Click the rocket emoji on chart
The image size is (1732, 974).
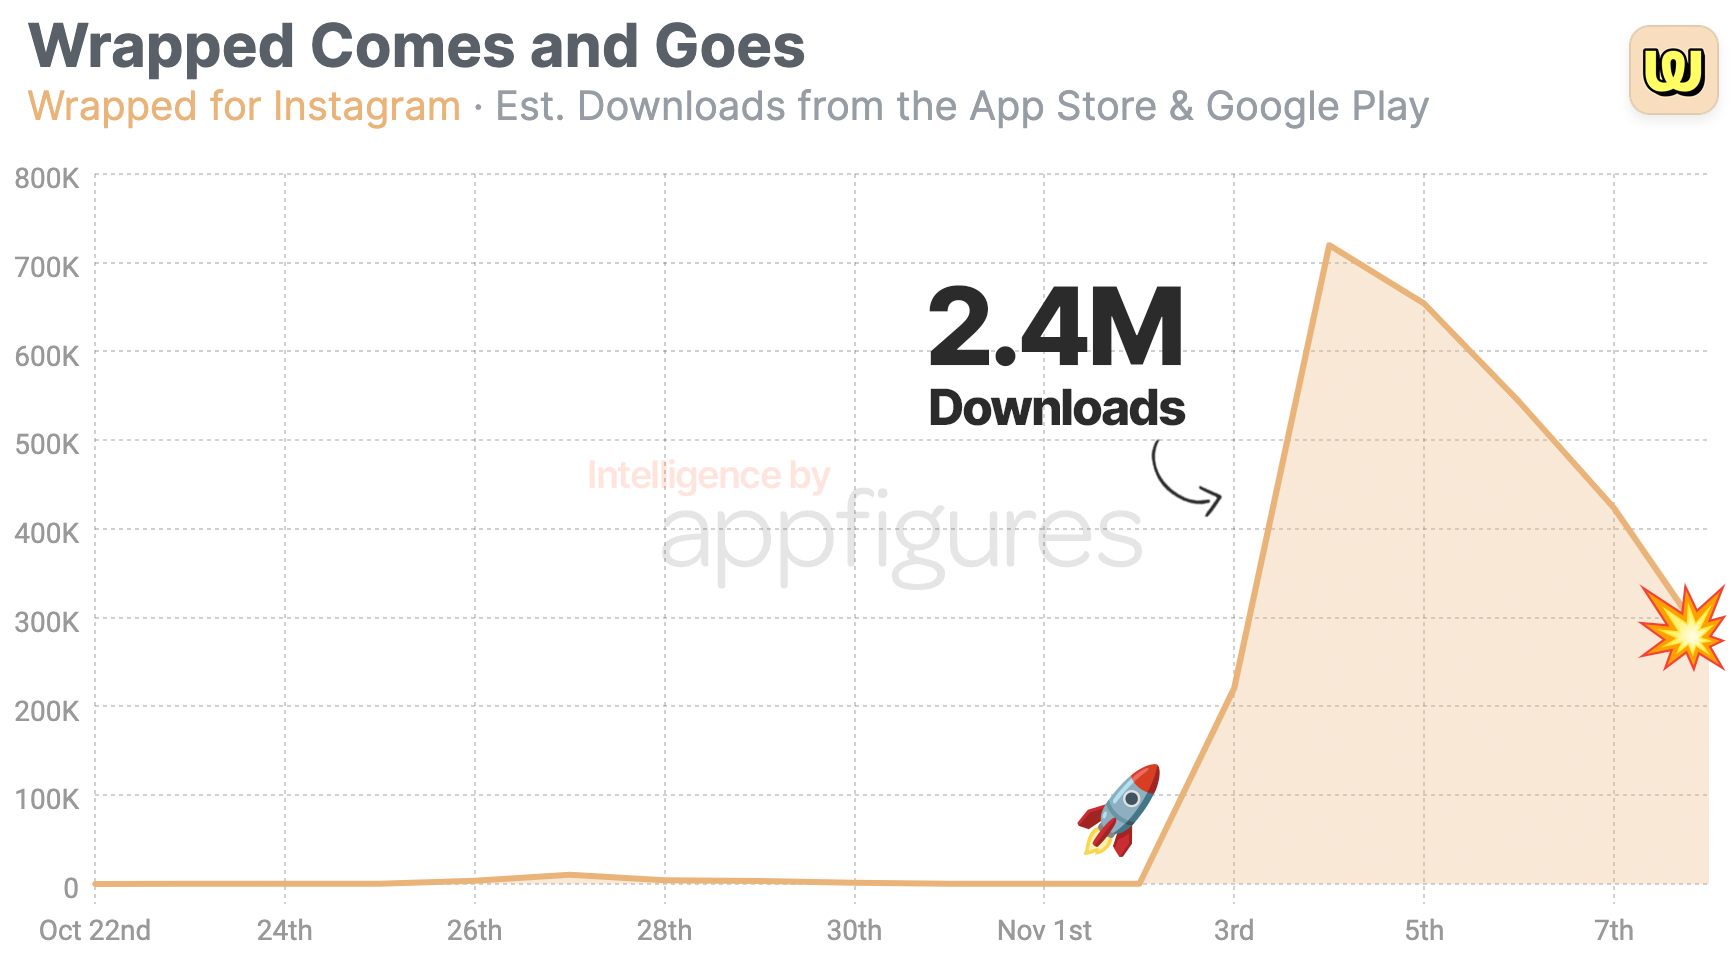(x=1121, y=810)
